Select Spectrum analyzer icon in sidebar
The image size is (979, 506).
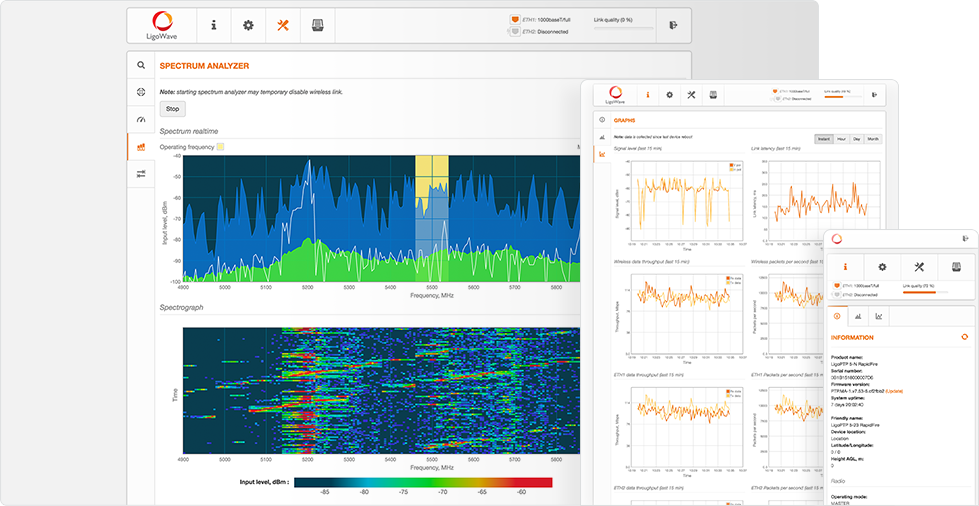click(x=141, y=147)
